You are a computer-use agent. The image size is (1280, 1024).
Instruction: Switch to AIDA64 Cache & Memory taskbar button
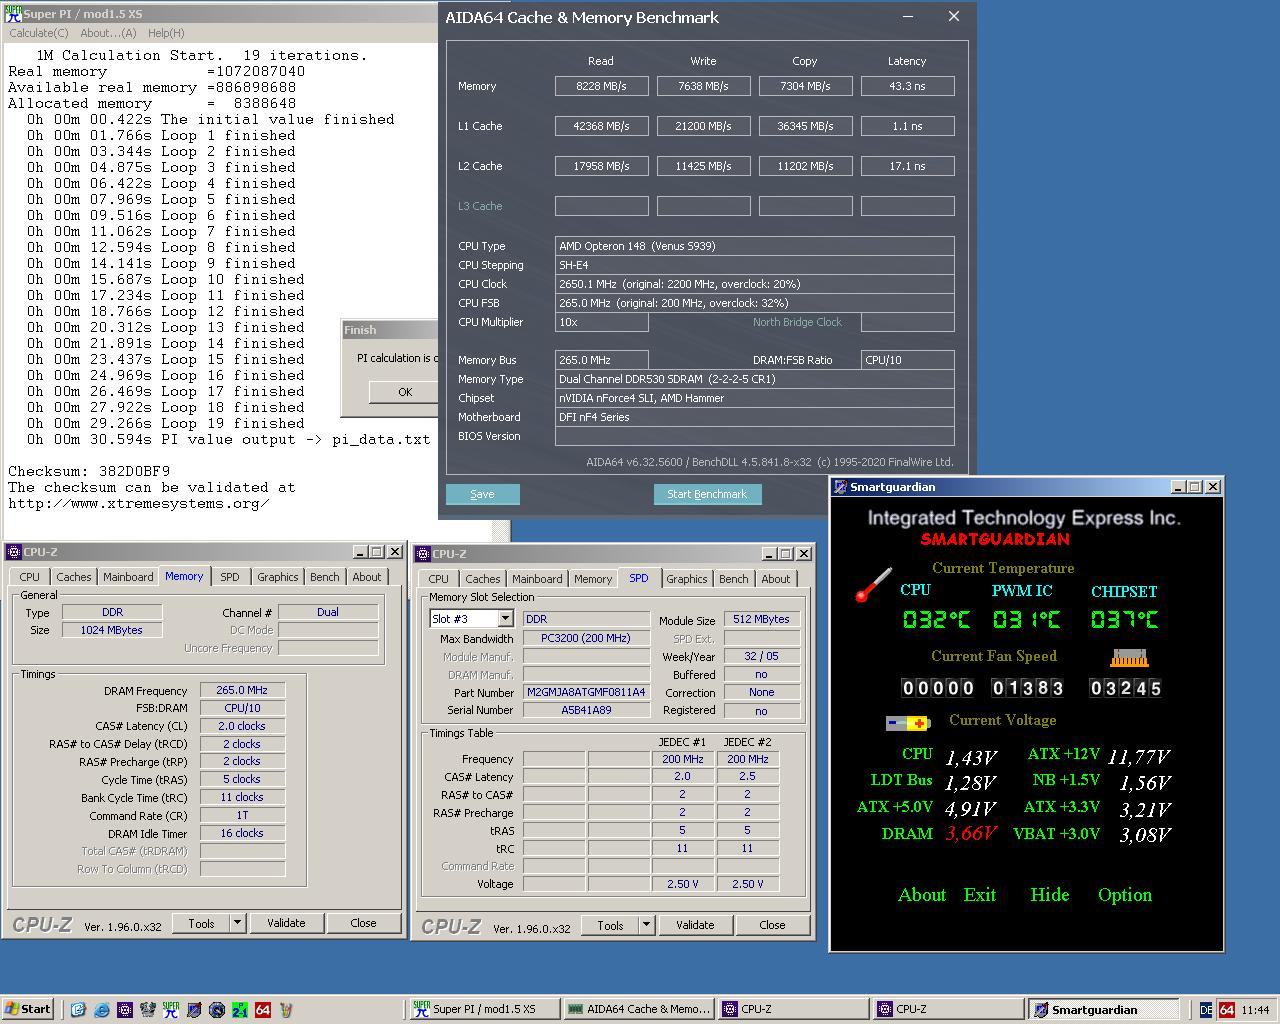[x=637, y=1009]
